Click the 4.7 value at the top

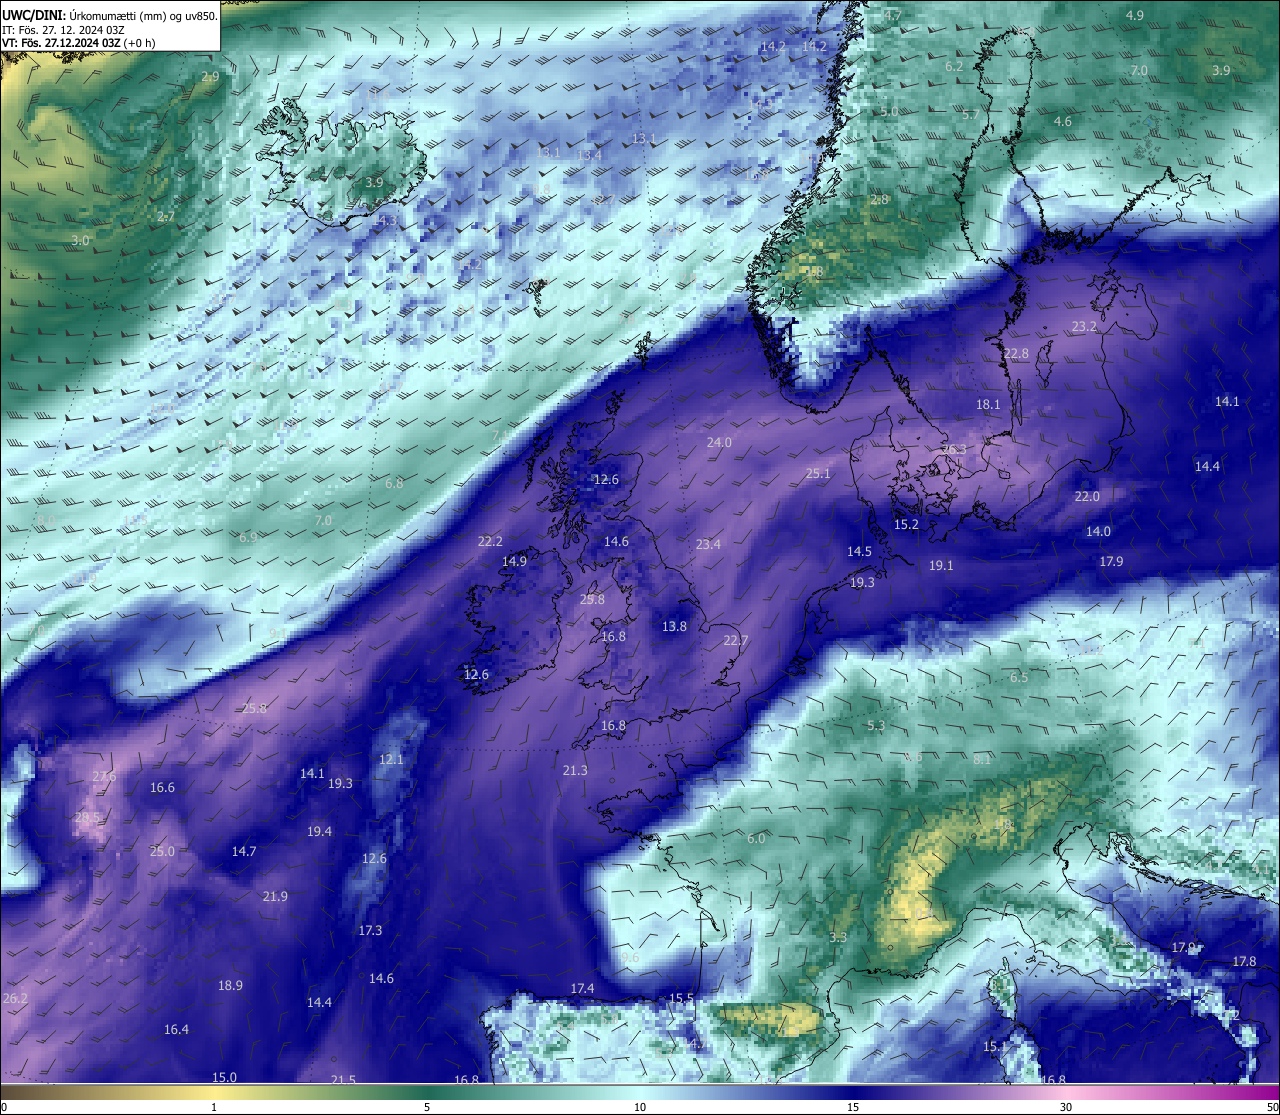[x=892, y=16]
